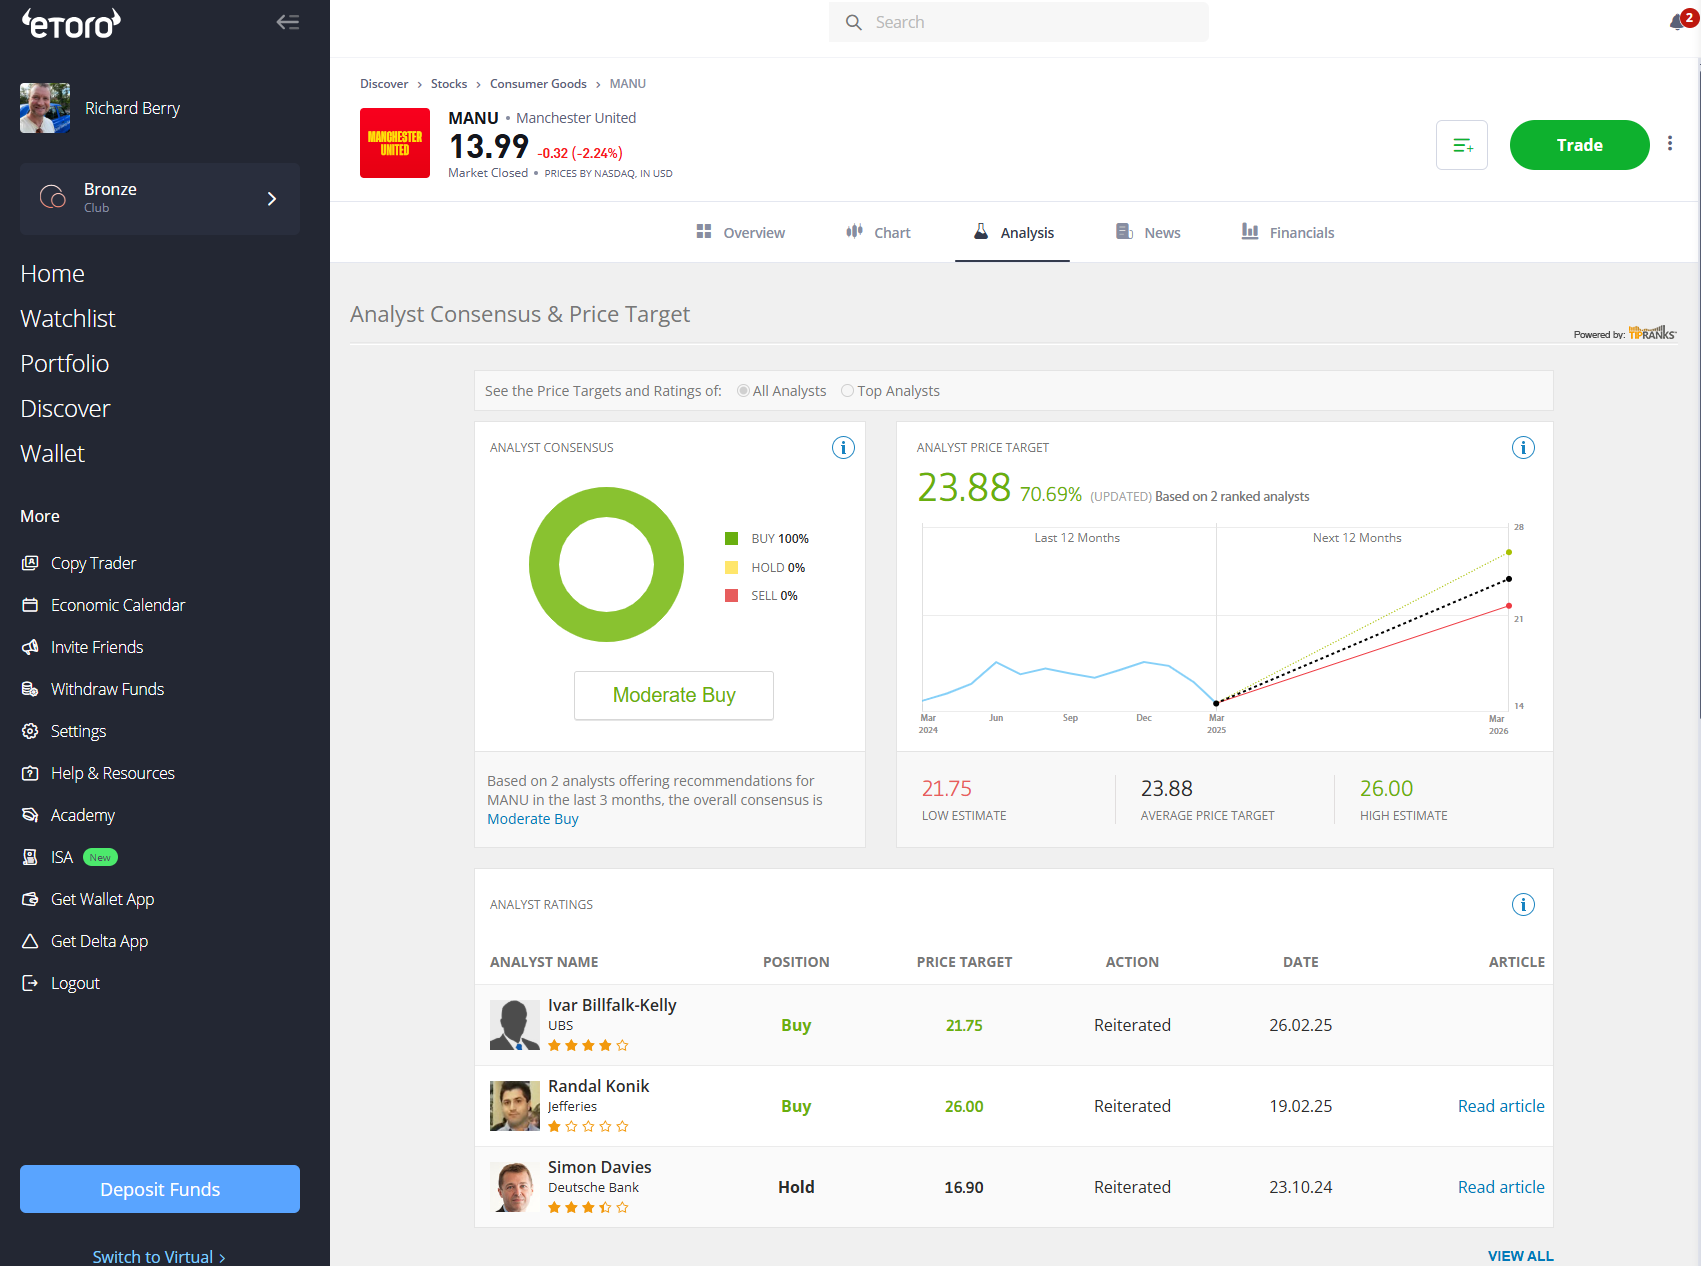Viewport: 1701px width, 1266px height.
Task: Show Analyst Ratings info icon
Action: [x=1523, y=905]
